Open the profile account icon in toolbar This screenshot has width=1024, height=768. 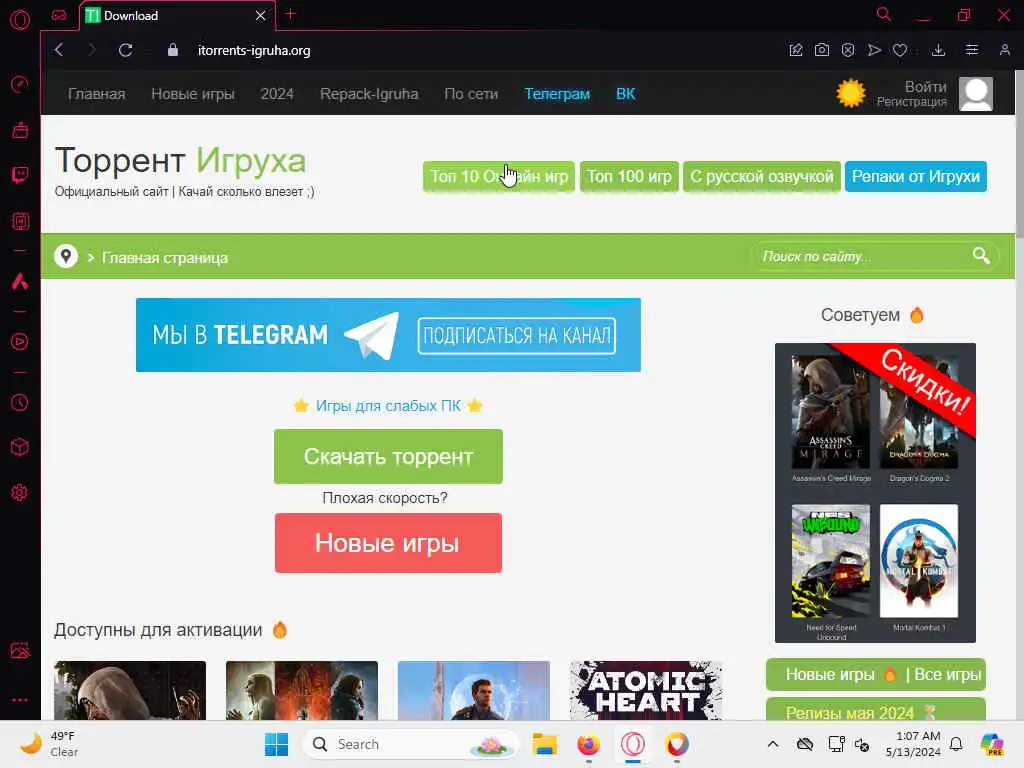pyautogui.click(x=1004, y=50)
